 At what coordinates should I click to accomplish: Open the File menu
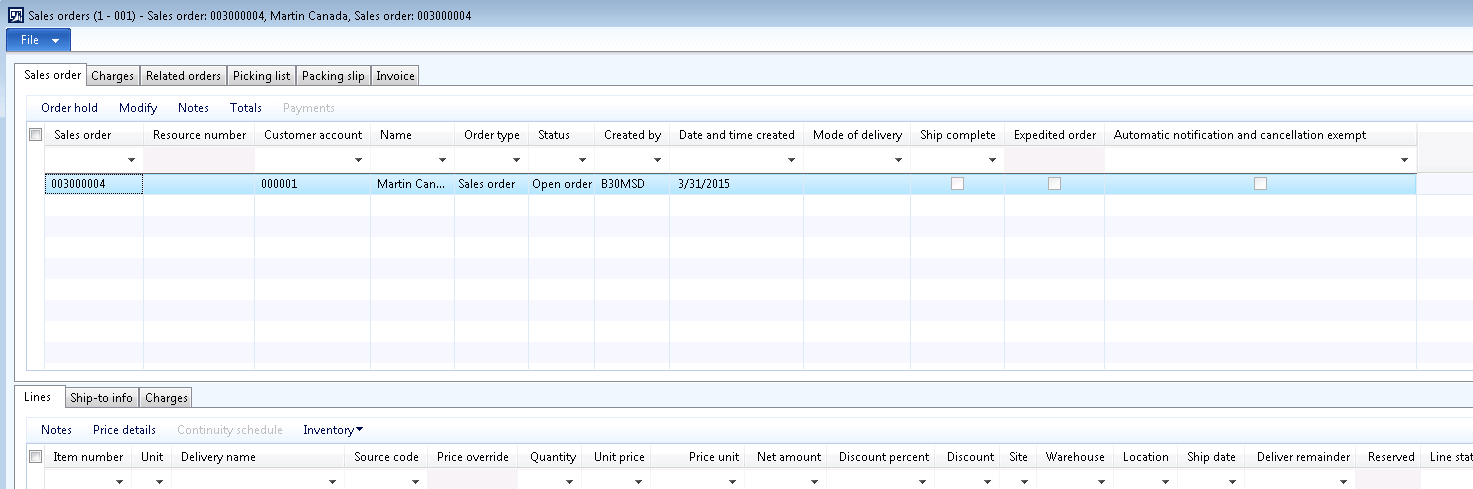coord(38,40)
